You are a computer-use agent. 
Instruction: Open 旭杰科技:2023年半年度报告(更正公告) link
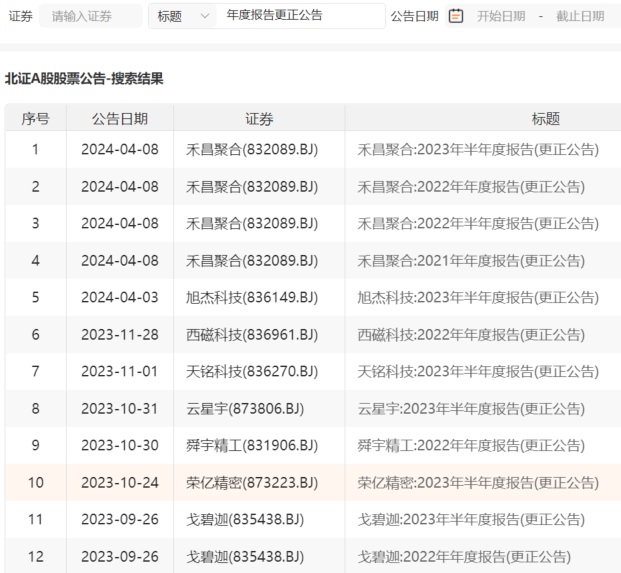[x=478, y=298]
